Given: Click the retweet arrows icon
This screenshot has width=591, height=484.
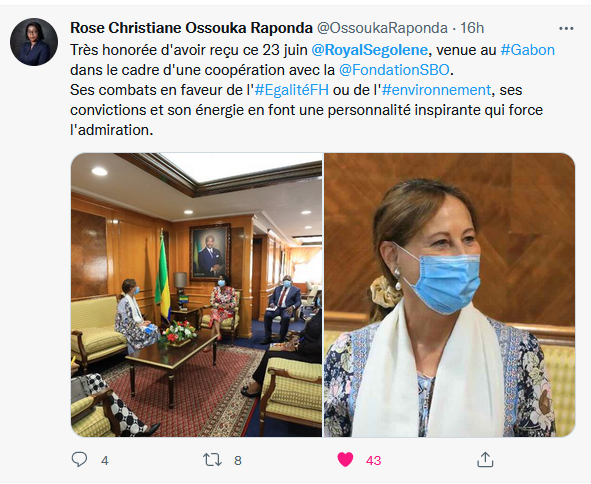Looking at the screenshot, I should pos(212,460).
